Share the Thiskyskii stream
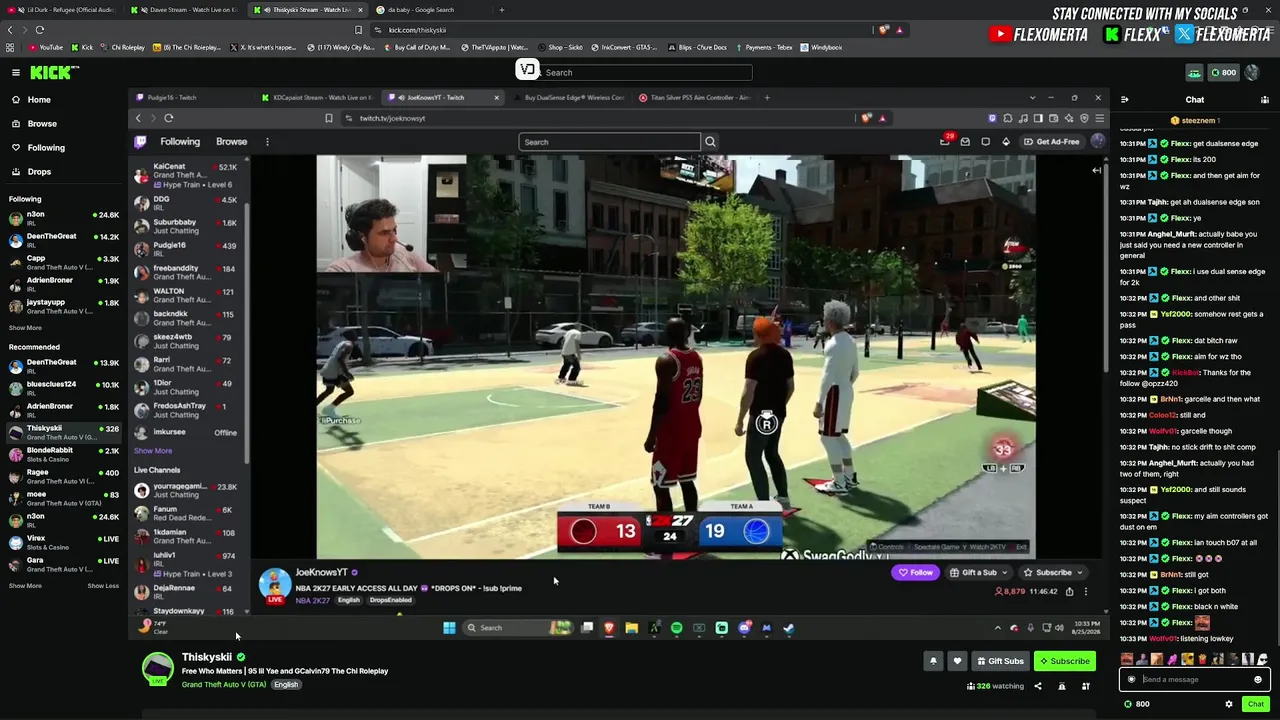The width and height of the screenshot is (1280, 720). tap(1037, 686)
